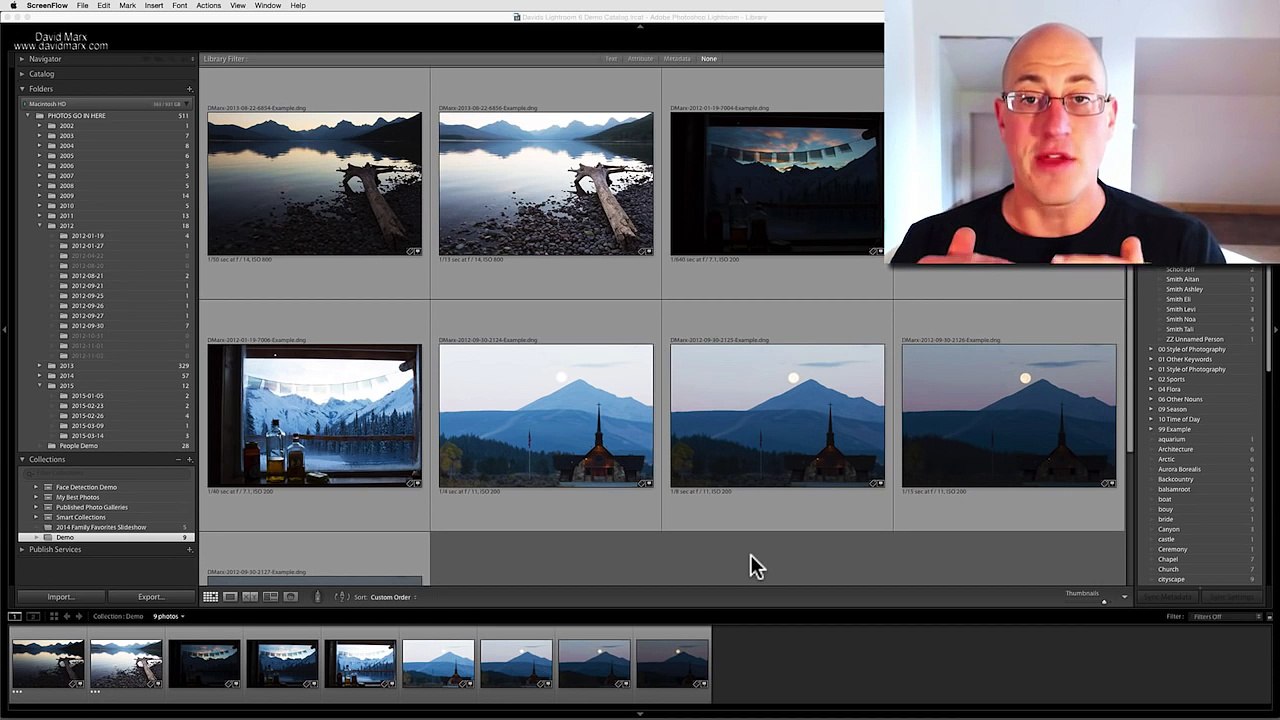Click the Sync Metadata button
1280x720 pixels.
point(1166,597)
